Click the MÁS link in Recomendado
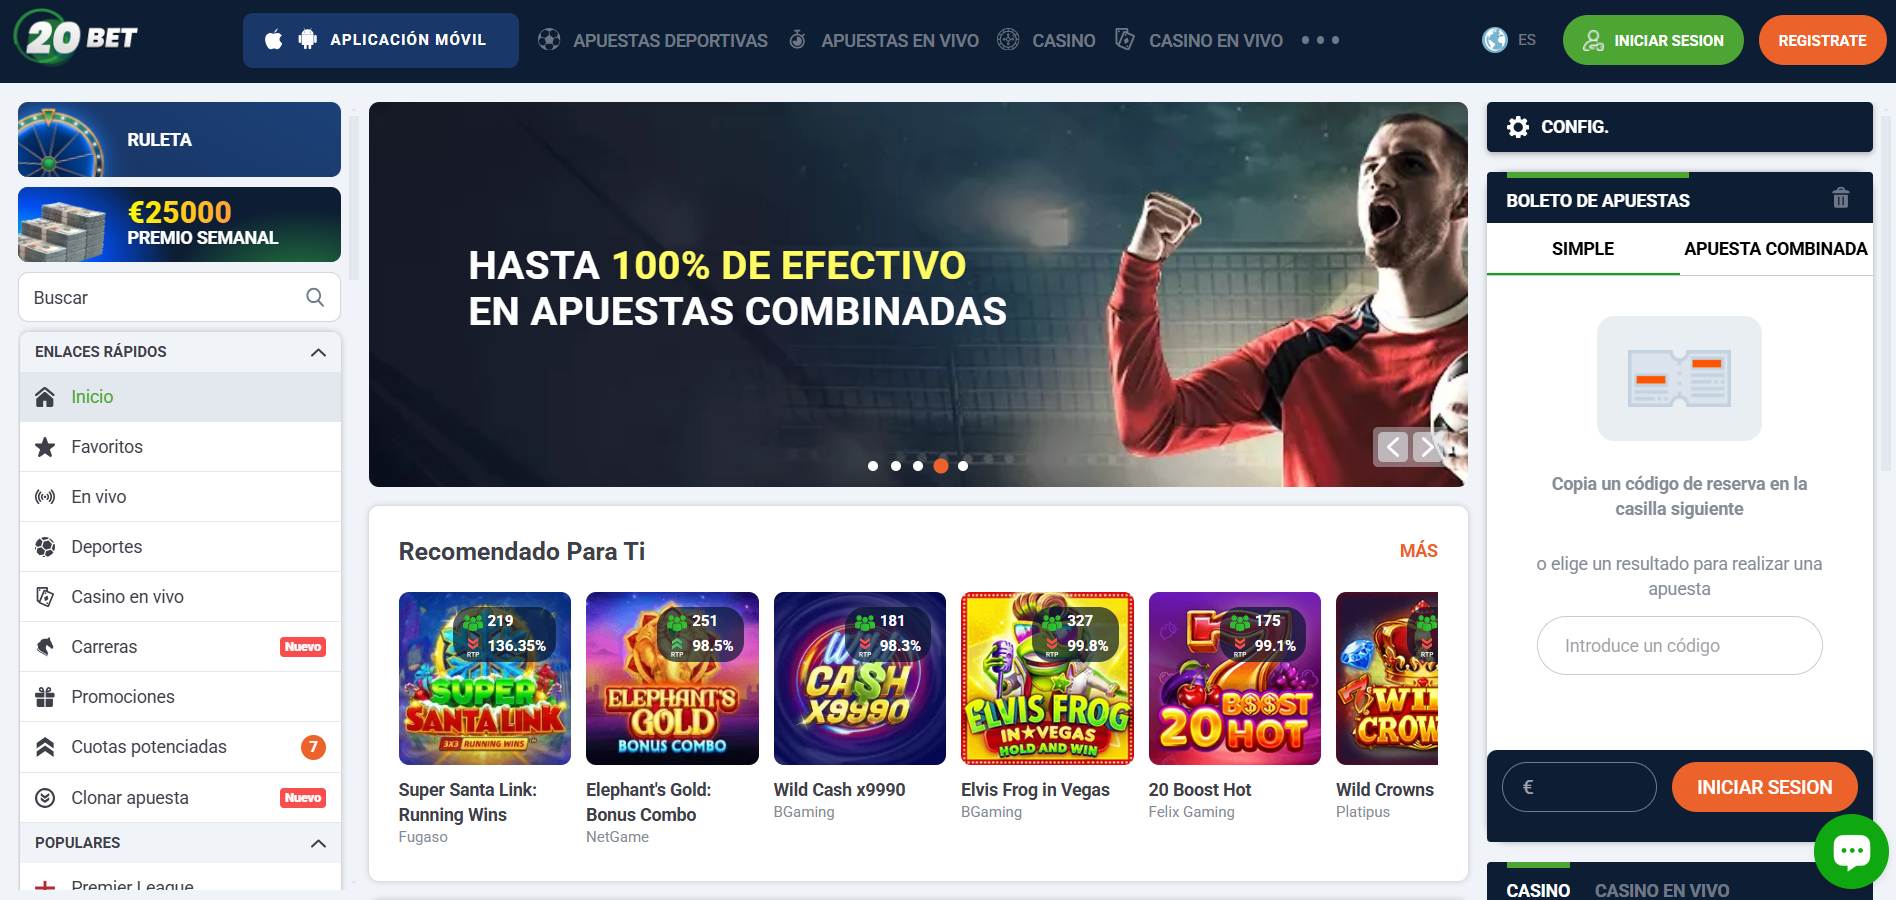 point(1418,551)
